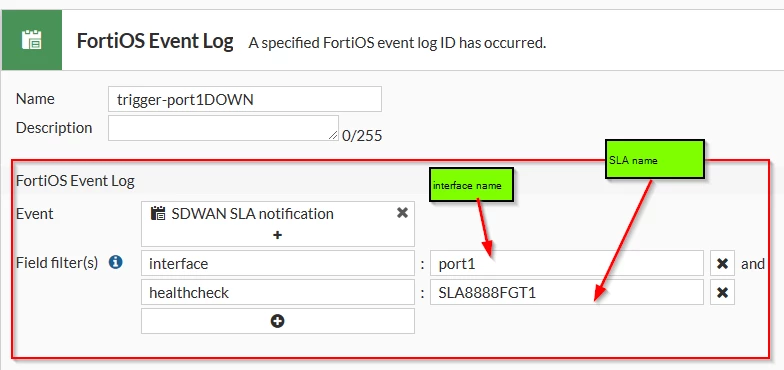
Task: Click the port1 filter value box
Action: 566,264
